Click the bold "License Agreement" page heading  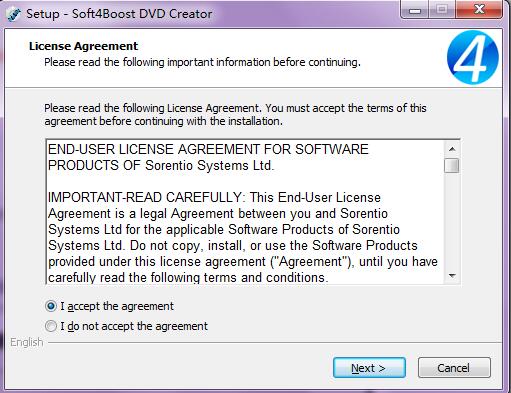(83, 46)
